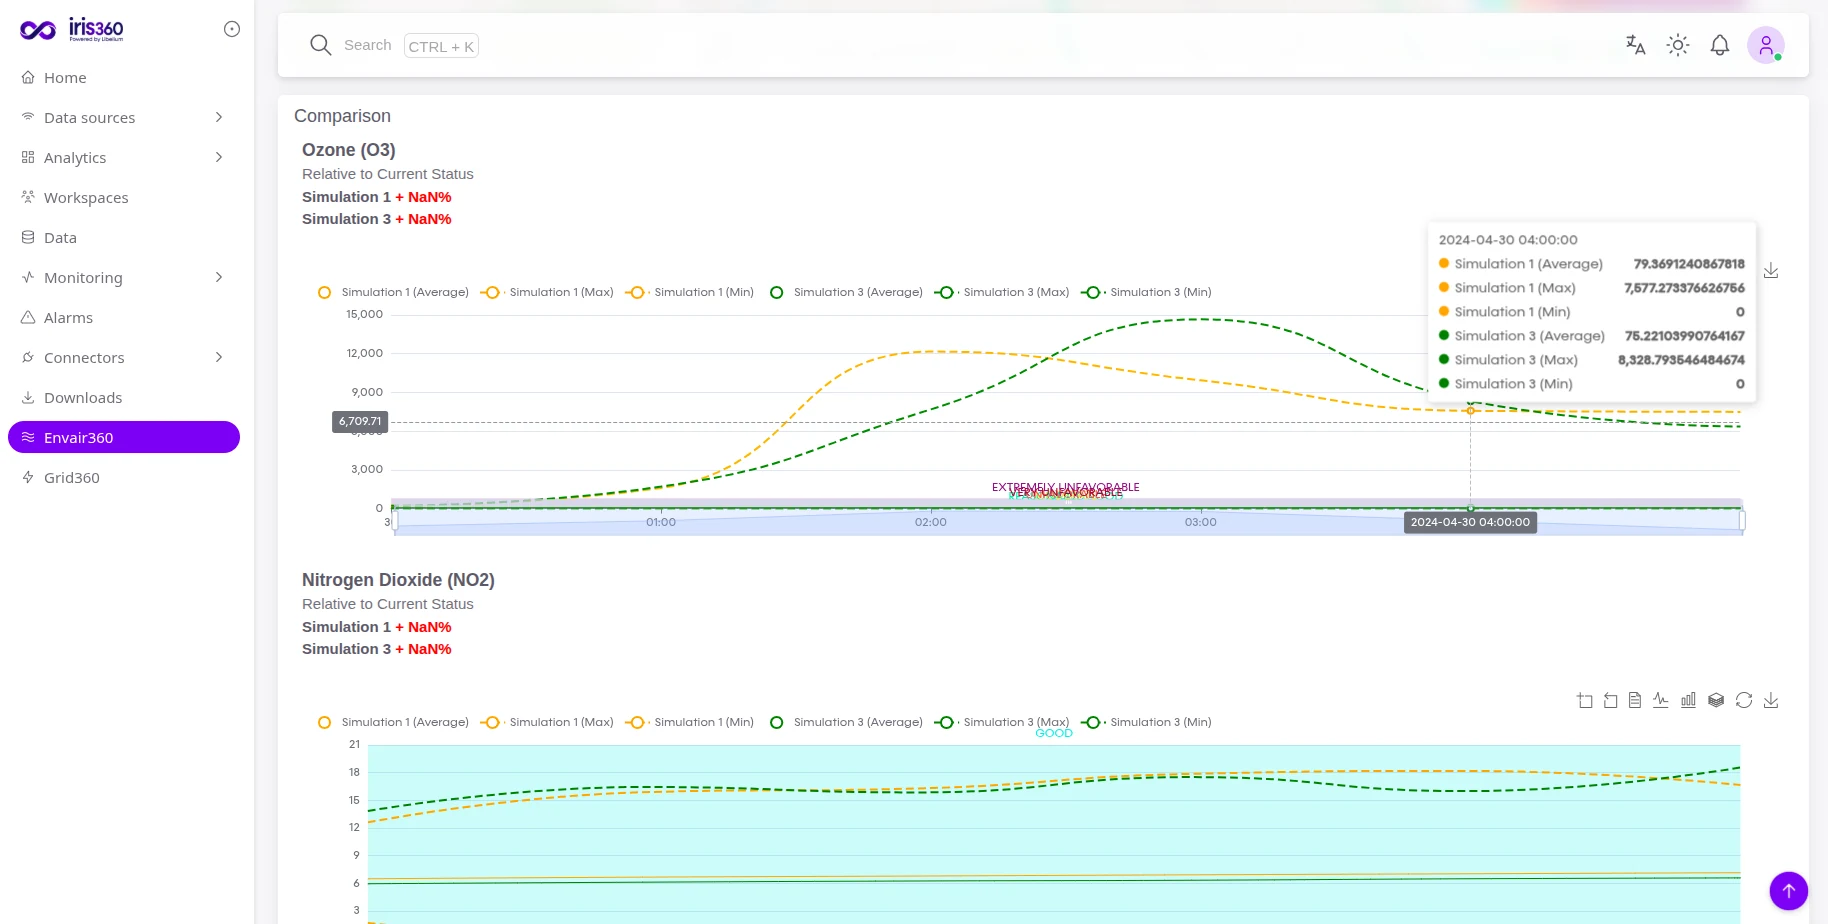Switch NO2 chart to stacked view
The width and height of the screenshot is (1828, 924).
1716,700
